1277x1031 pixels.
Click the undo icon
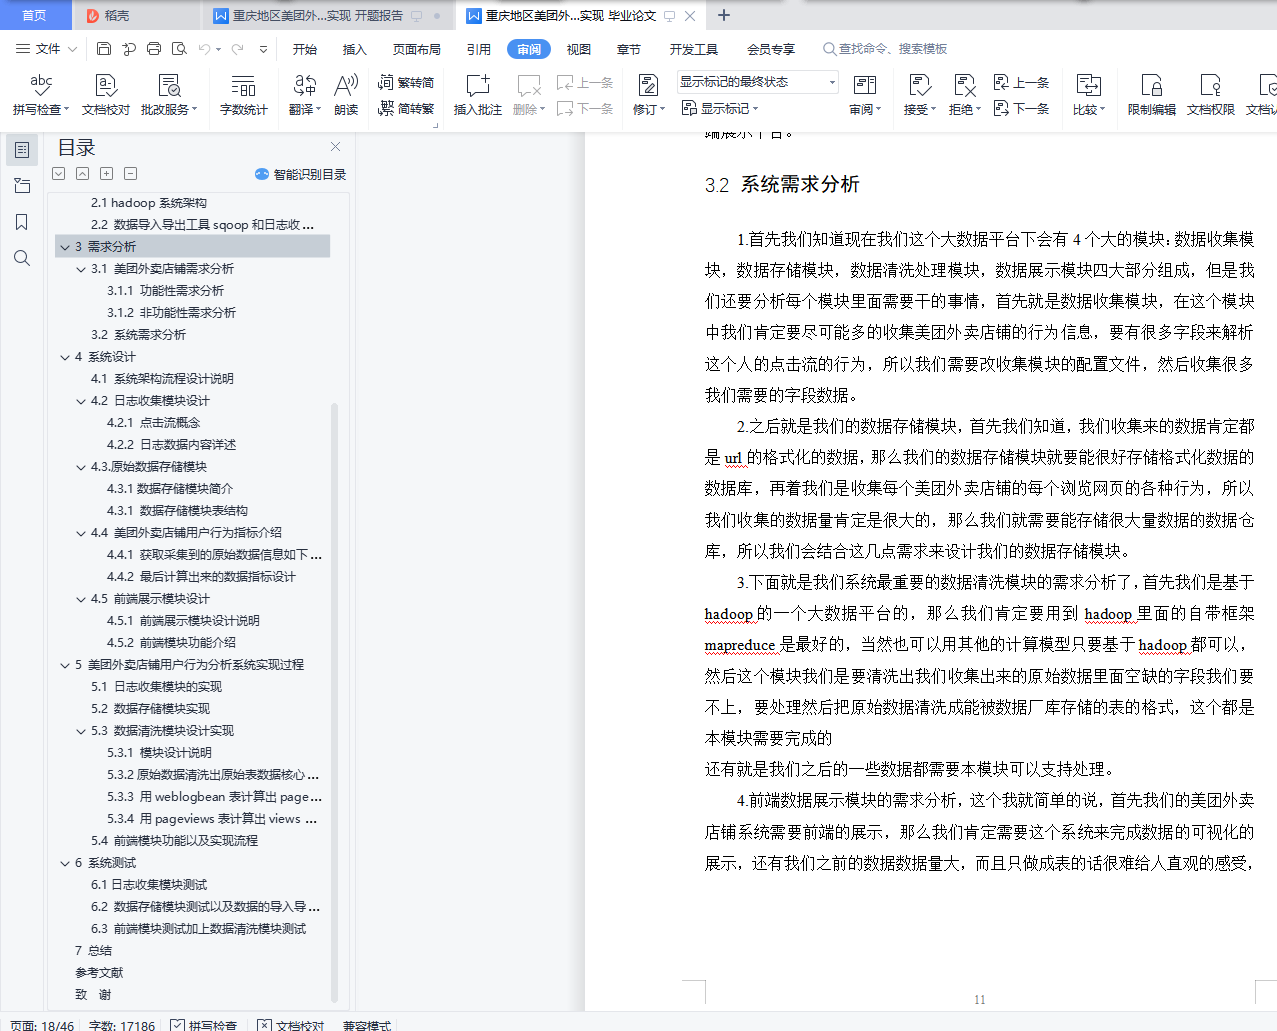pos(204,49)
